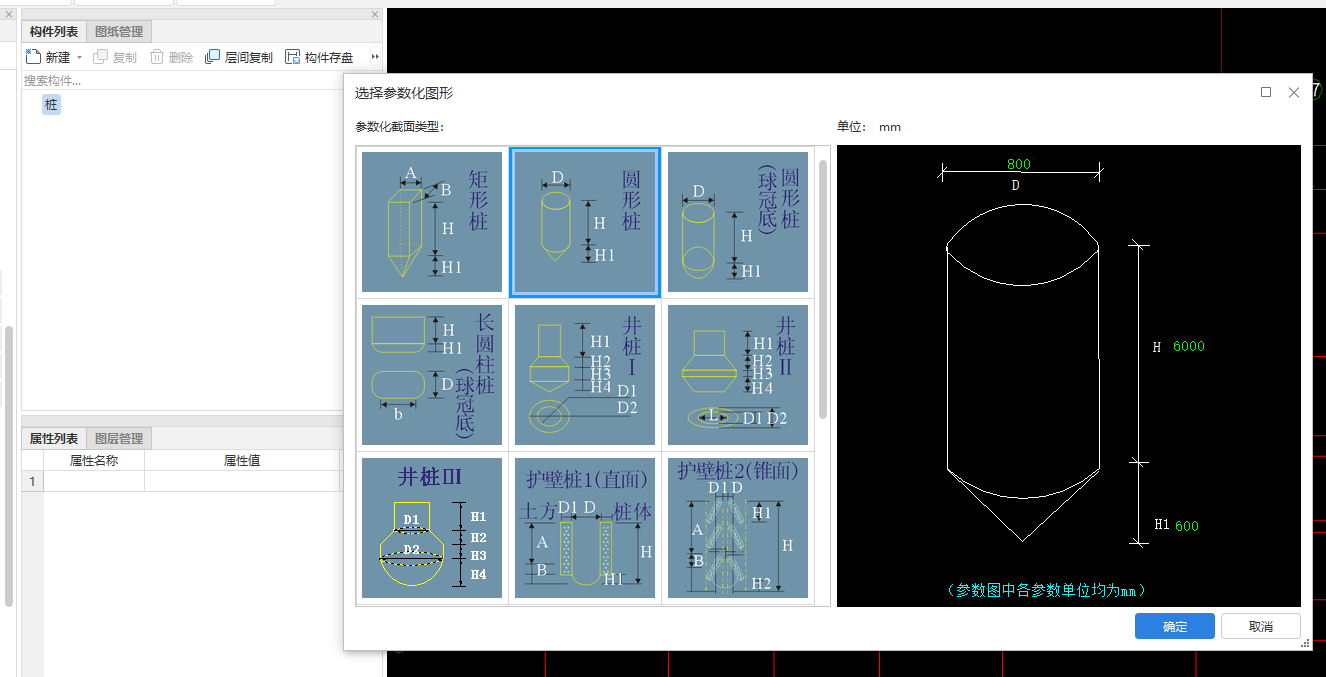Click the H1 value 600 in preview
This screenshot has width=1326, height=677.
tap(1187, 526)
